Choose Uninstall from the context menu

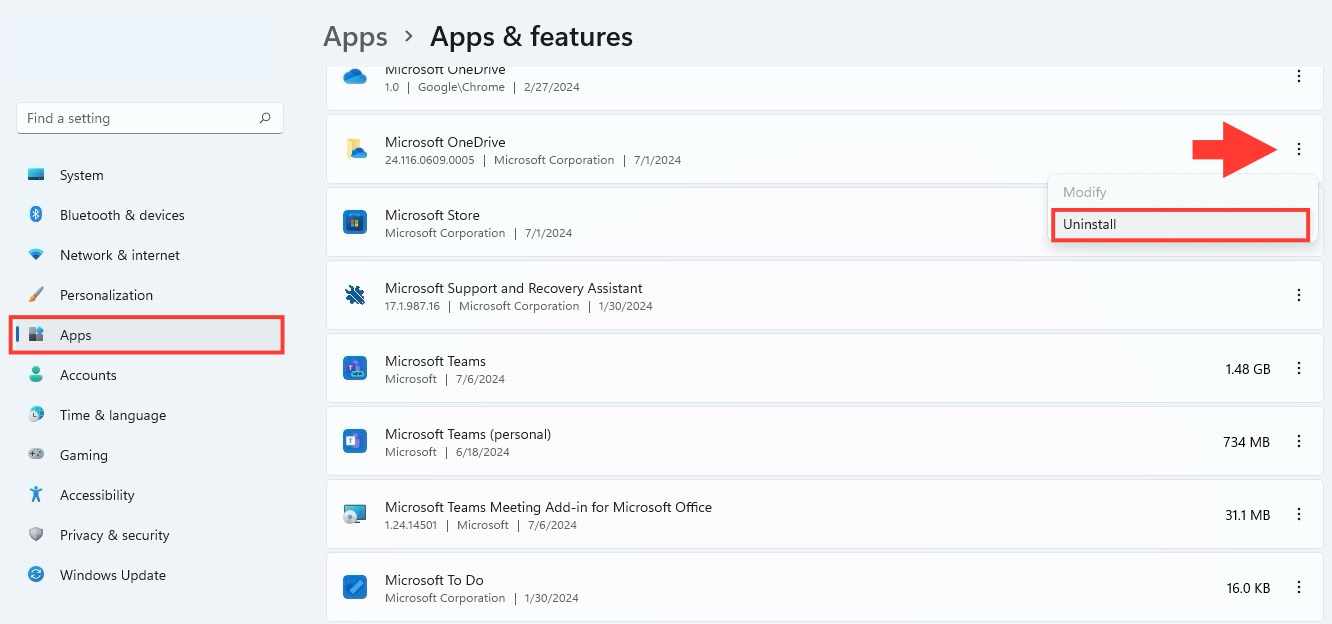[1180, 224]
